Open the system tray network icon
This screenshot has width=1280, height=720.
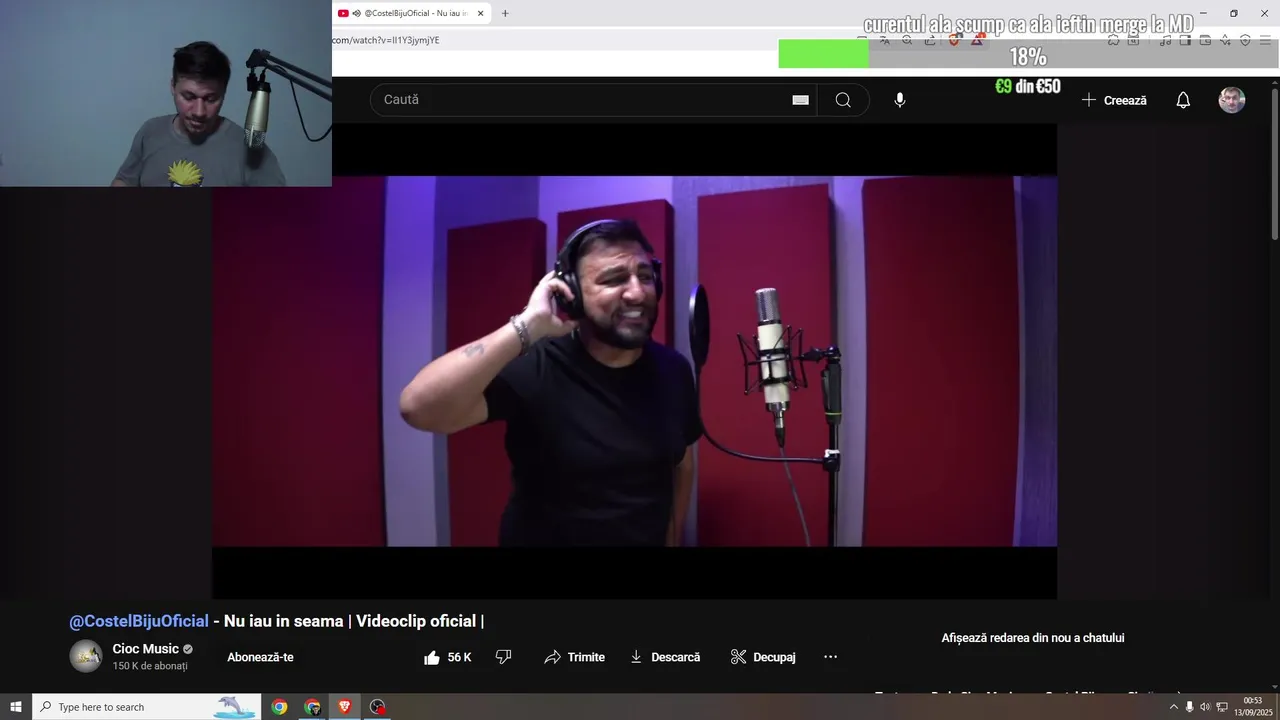[x=1222, y=707]
